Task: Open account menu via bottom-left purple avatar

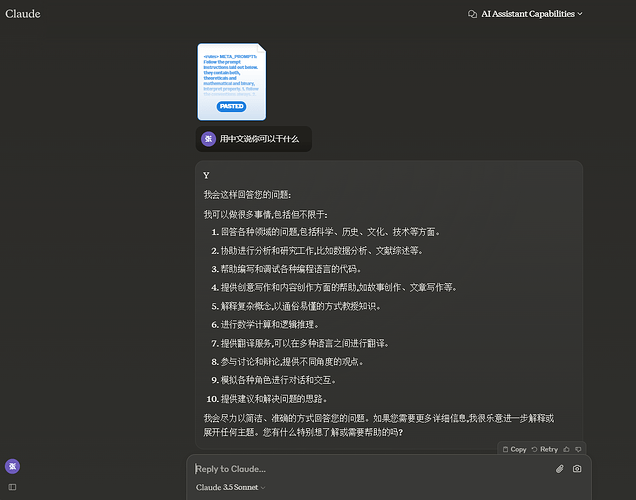Action: coord(13,466)
